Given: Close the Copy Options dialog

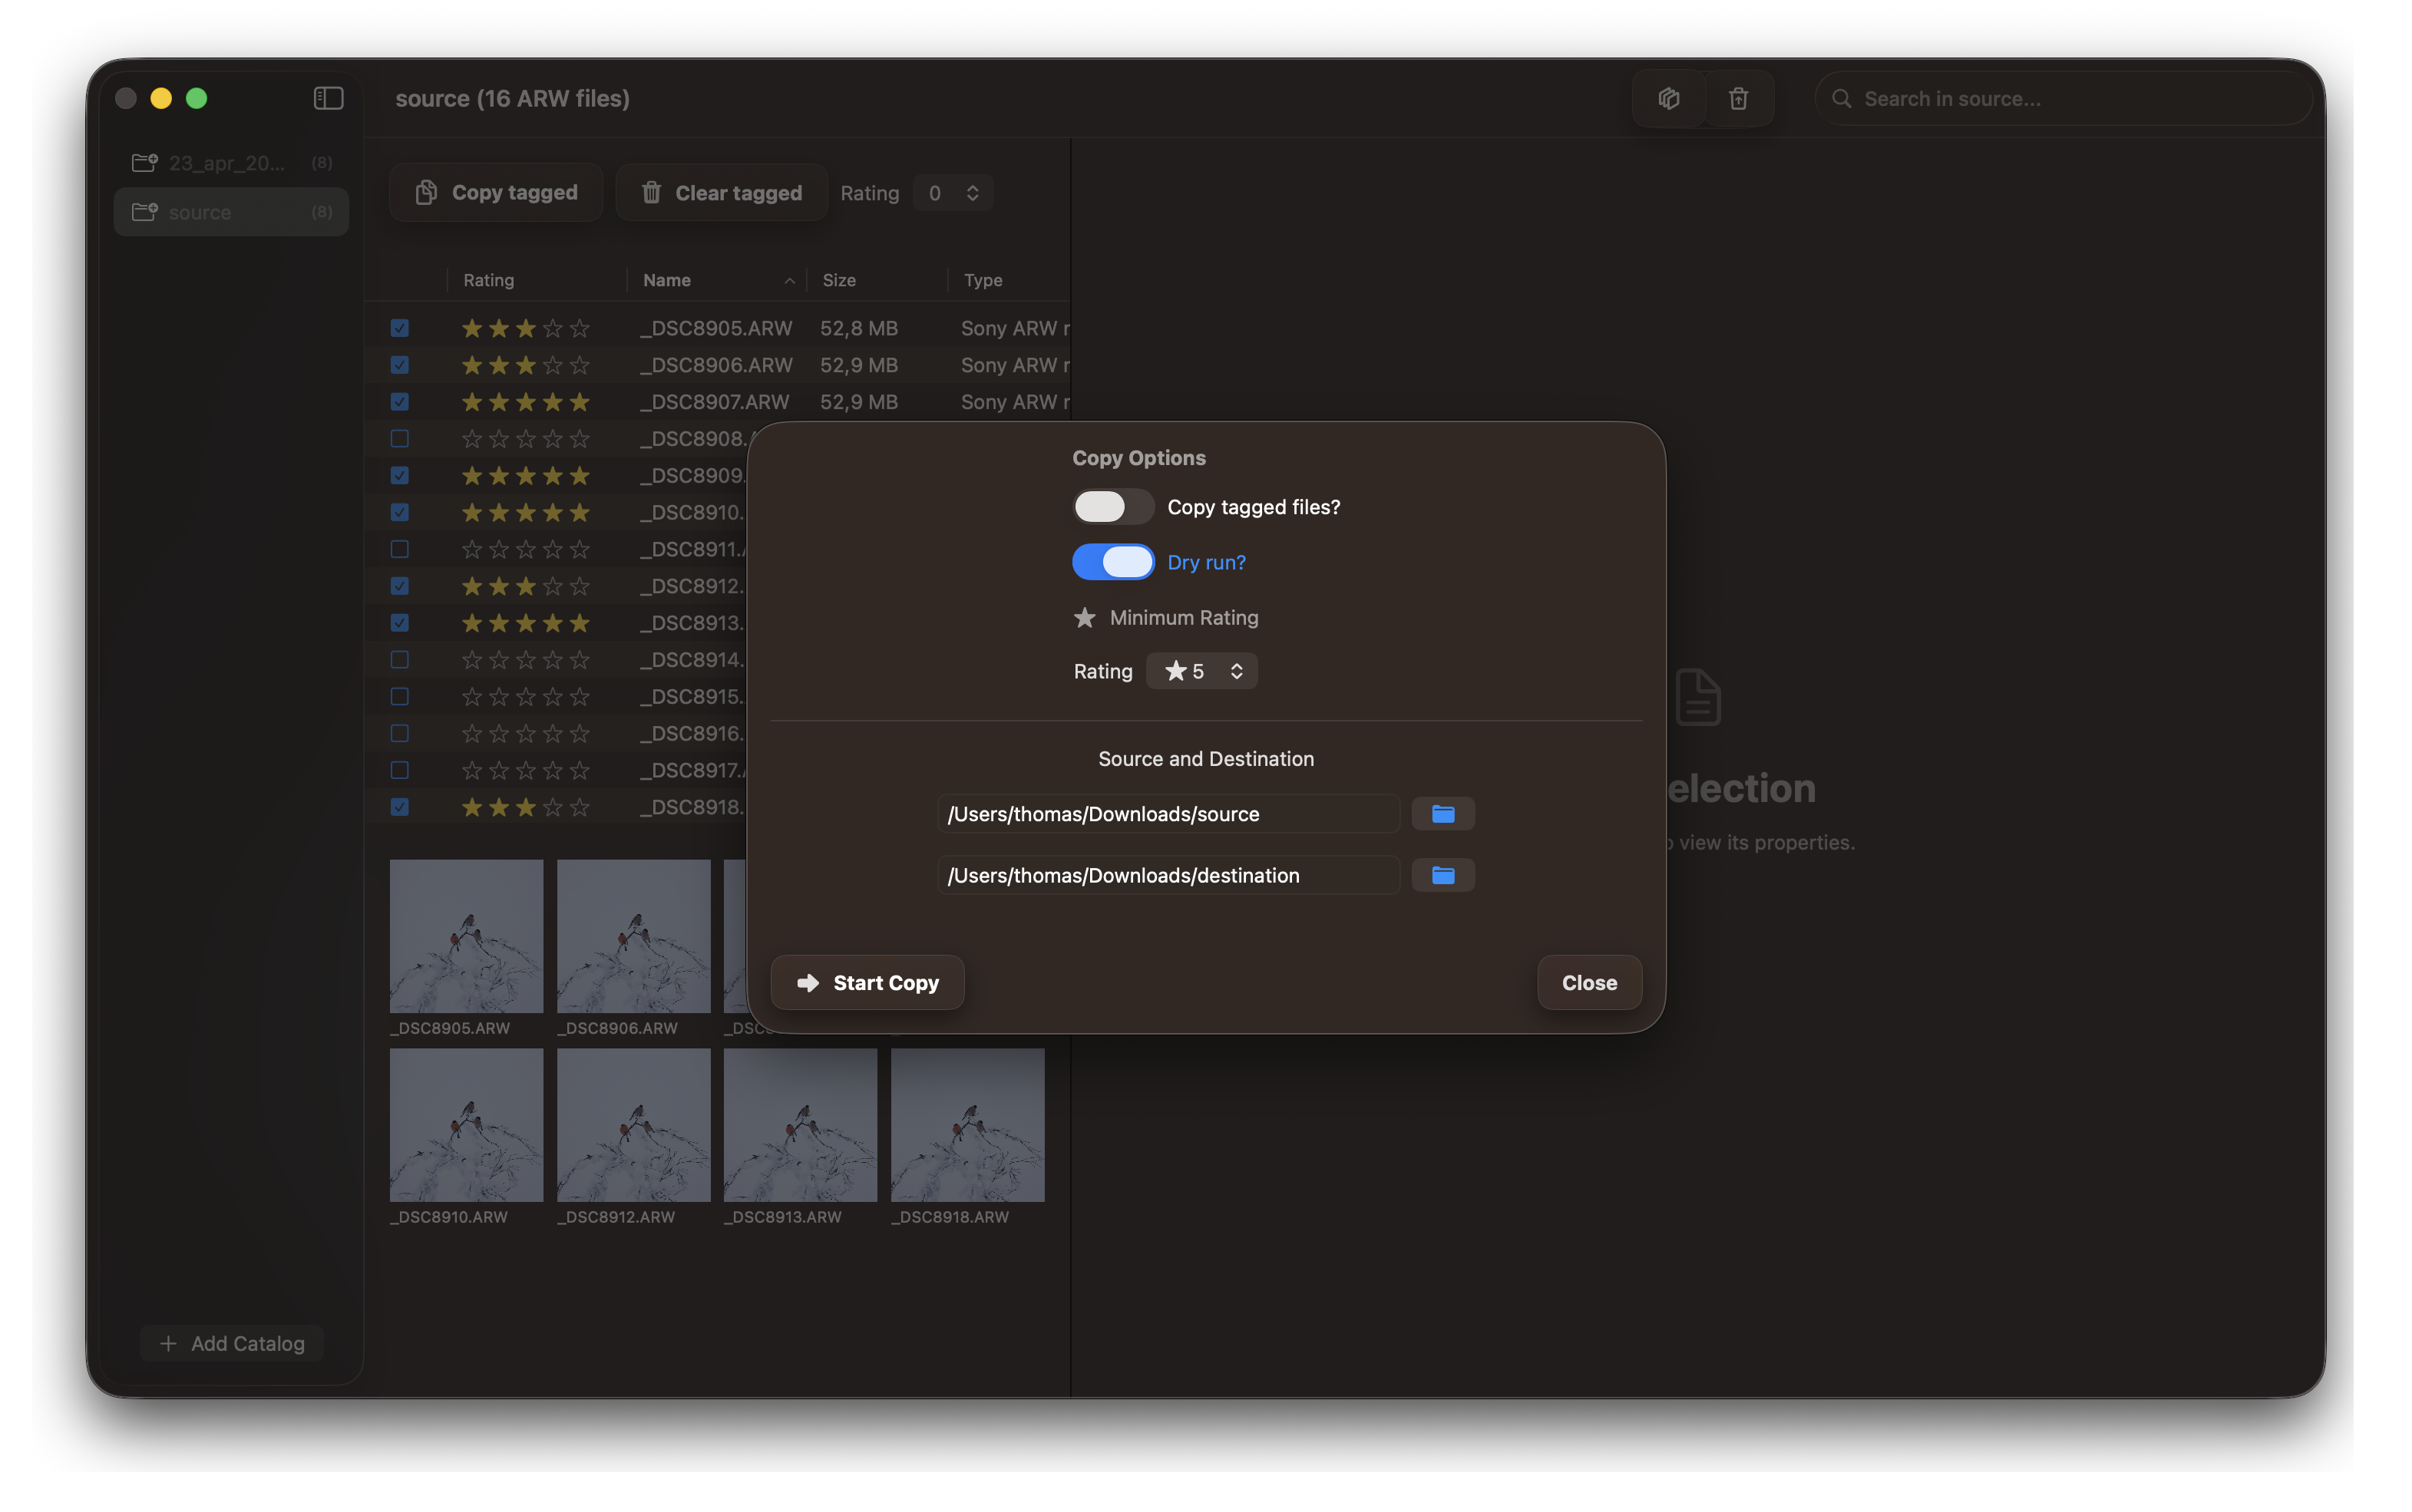Looking at the screenshot, I should [1588, 982].
